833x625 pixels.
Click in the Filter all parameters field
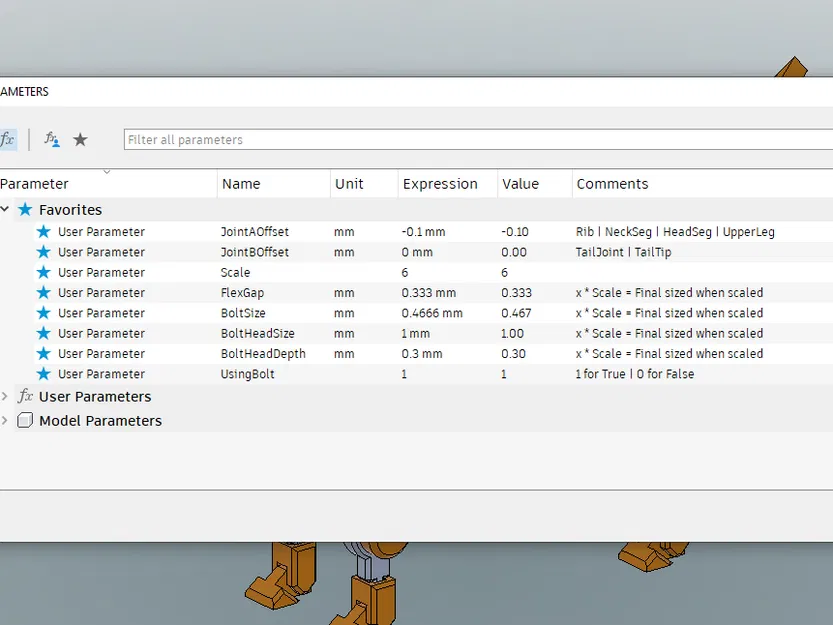pos(478,140)
